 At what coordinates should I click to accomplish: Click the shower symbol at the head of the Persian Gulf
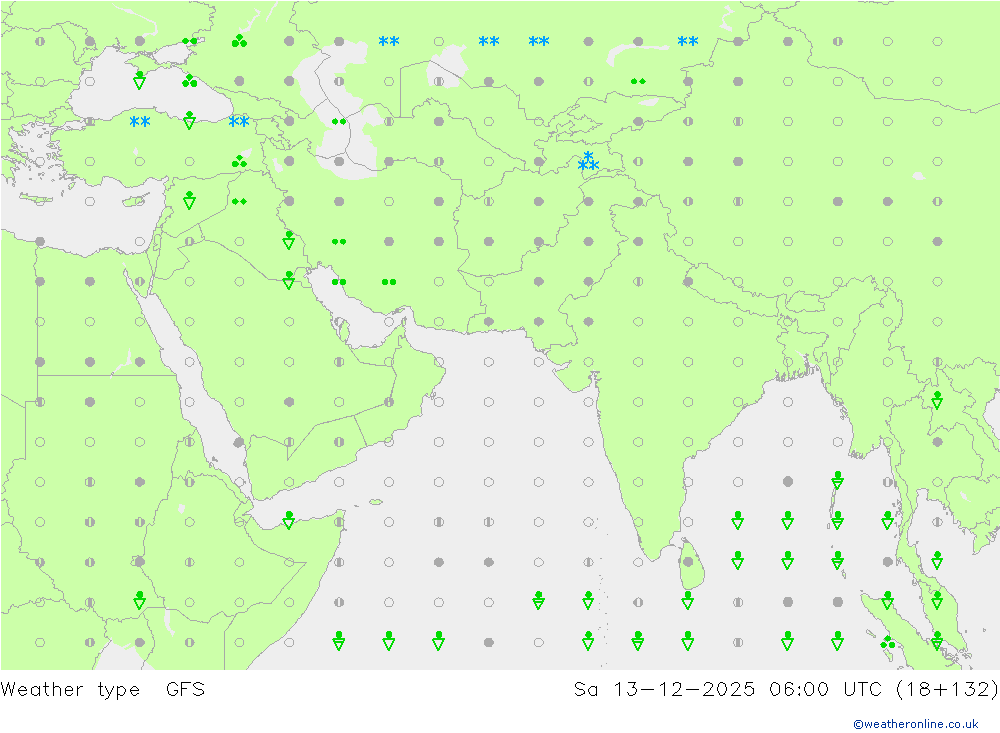[288, 280]
